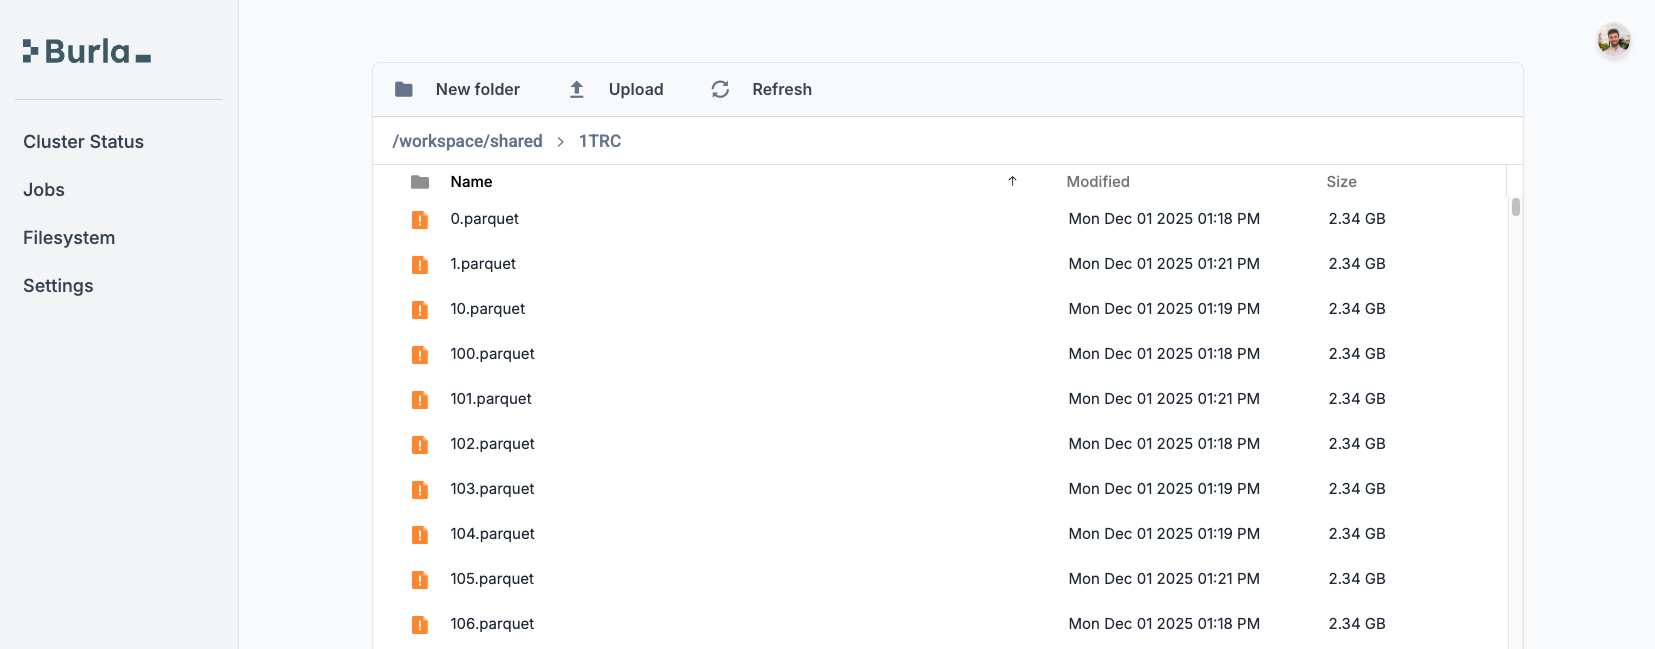
Task: Select the 103.parquet file
Action: point(492,489)
